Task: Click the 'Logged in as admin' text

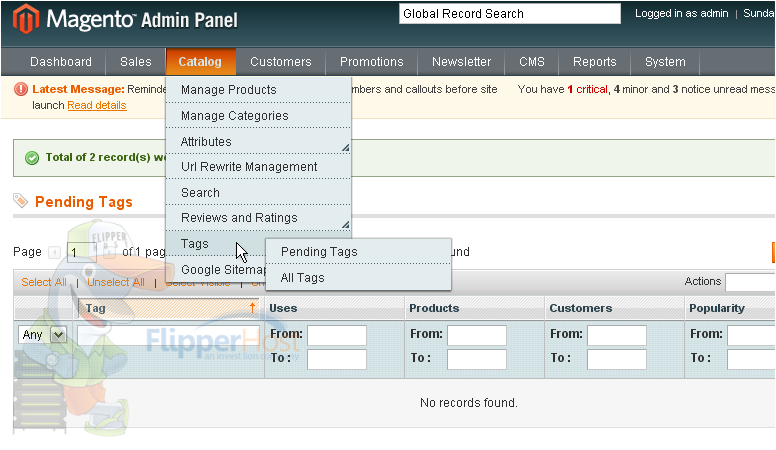Action: pos(681,13)
